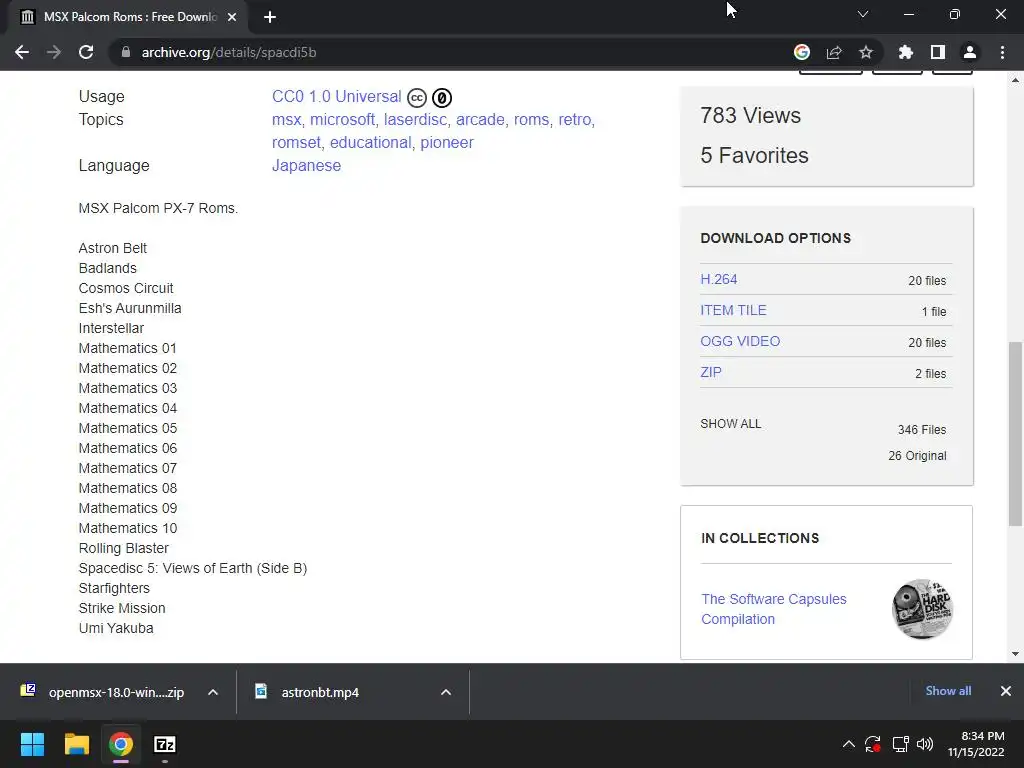The image size is (1024, 768).
Task: Click the Creative Commons CC icon
Action: pos(417,97)
